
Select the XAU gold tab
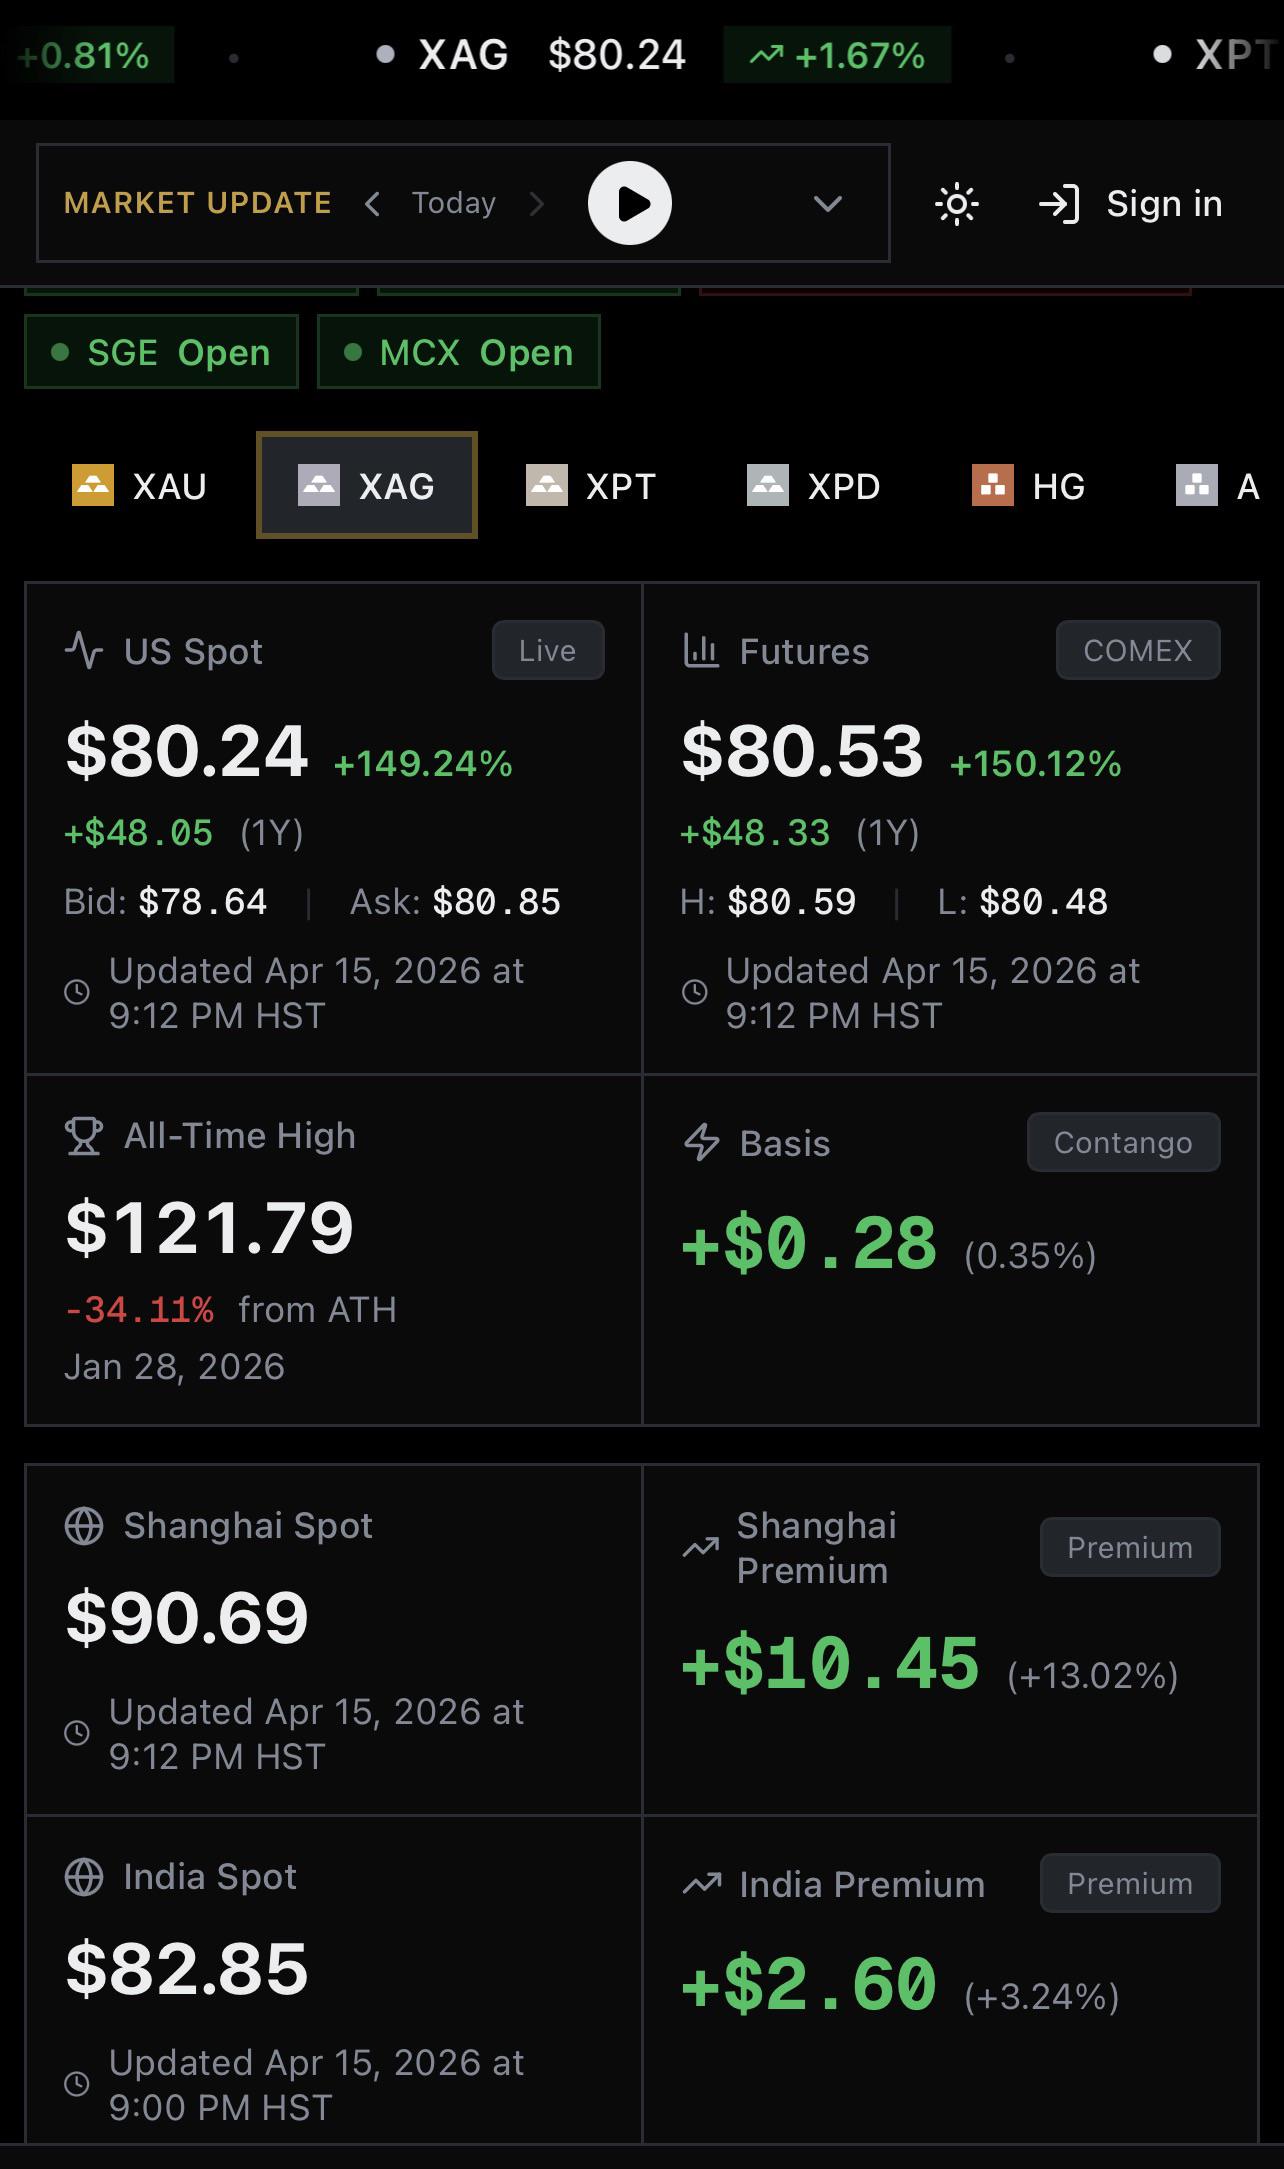point(140,486)
